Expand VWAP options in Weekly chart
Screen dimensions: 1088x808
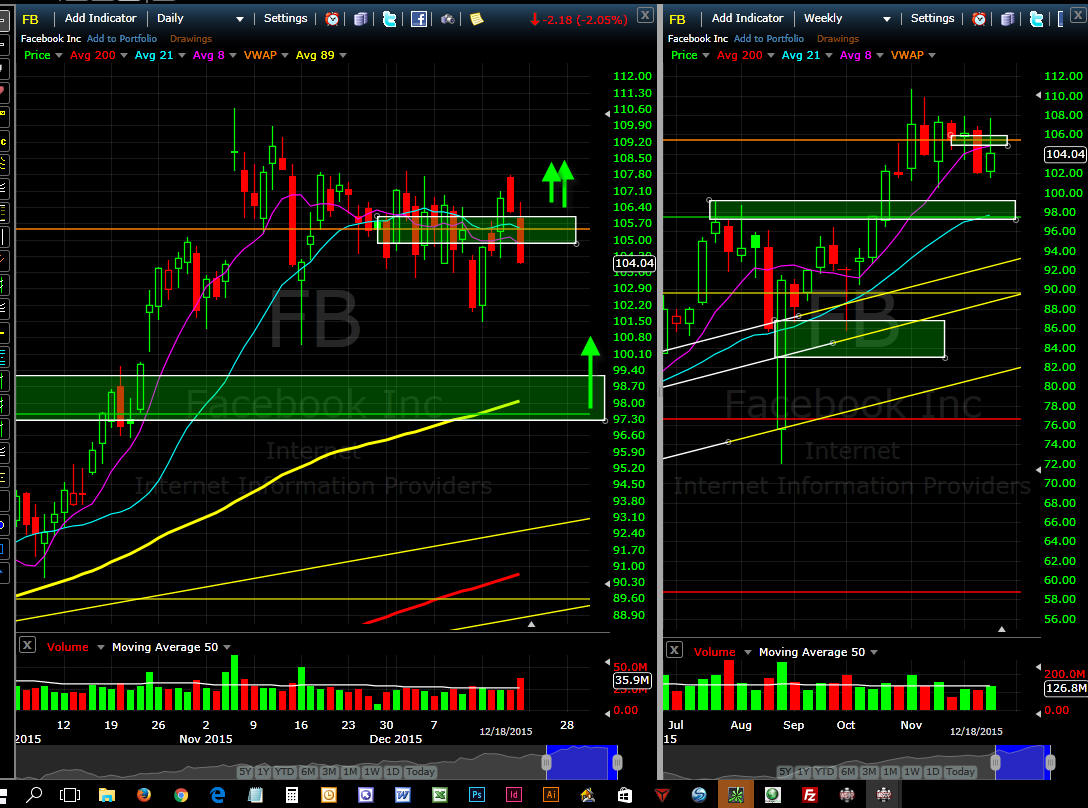tap(932, 56)
